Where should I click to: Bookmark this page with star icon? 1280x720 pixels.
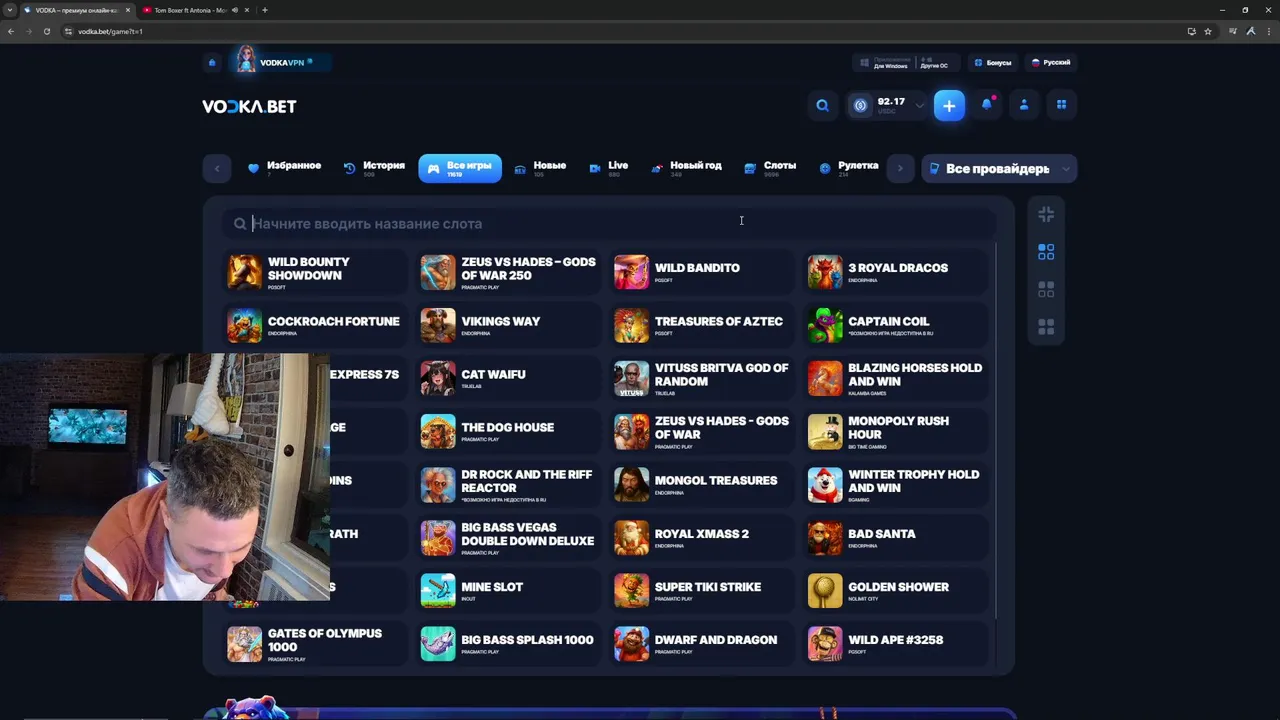coord(1208,31)
